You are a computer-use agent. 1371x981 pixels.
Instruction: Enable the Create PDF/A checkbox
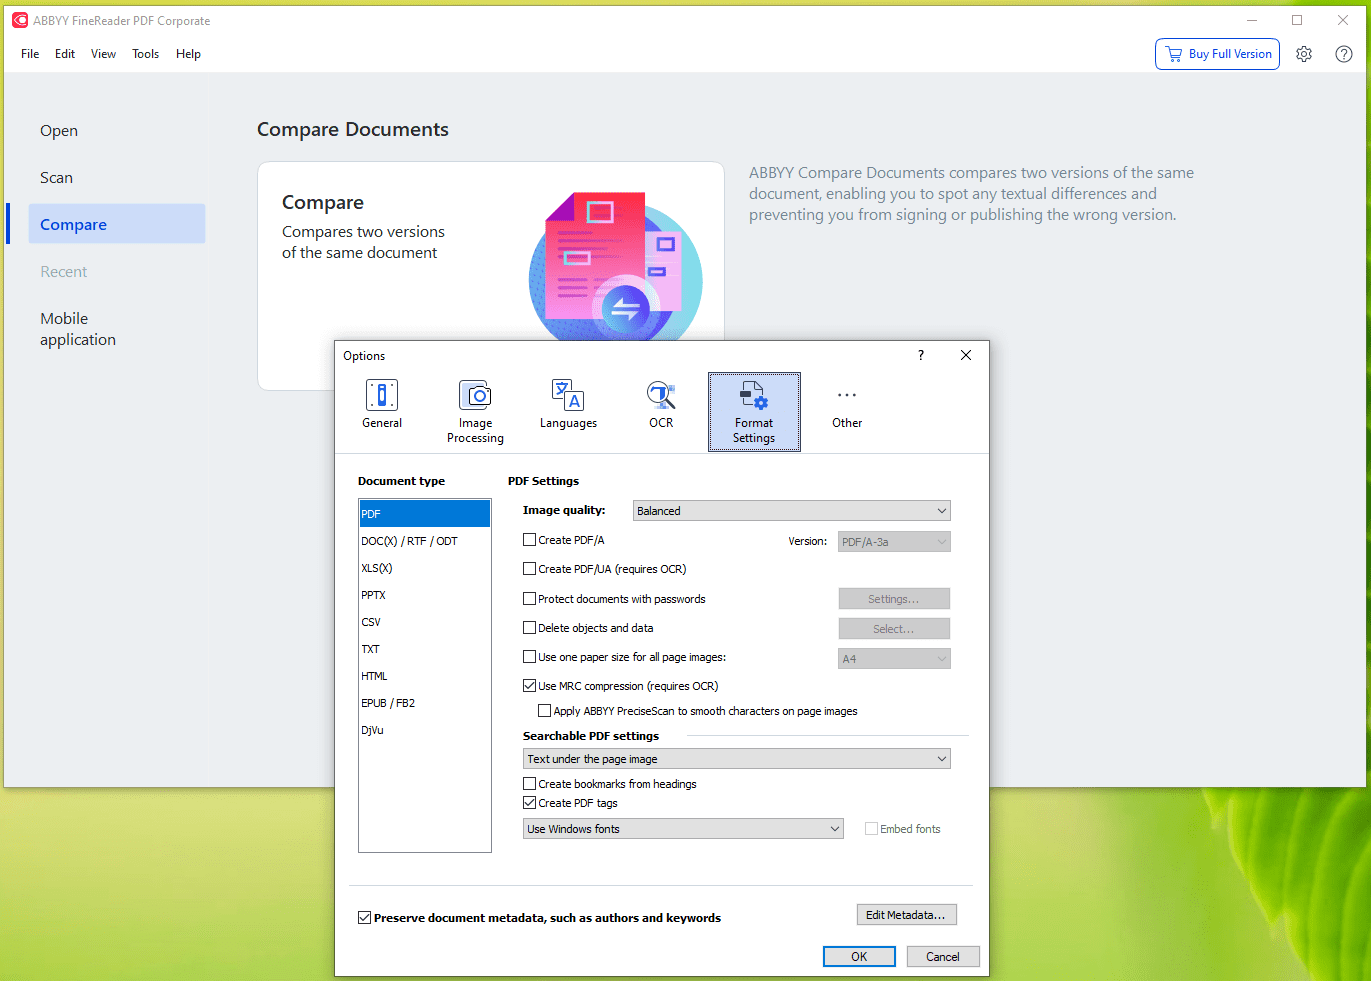point(530,540)
